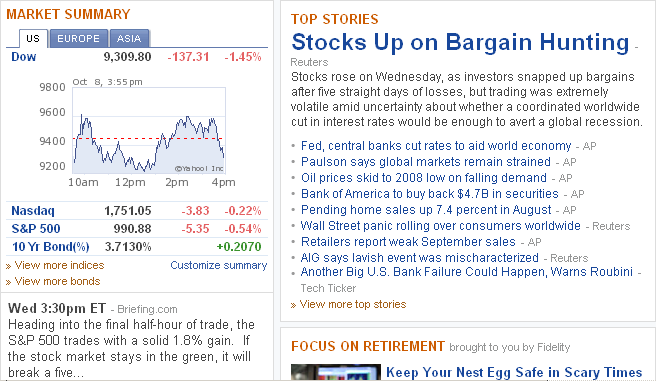Open Keep Your Nest Egg Safe article
The image size is (656, 381).
514,372
